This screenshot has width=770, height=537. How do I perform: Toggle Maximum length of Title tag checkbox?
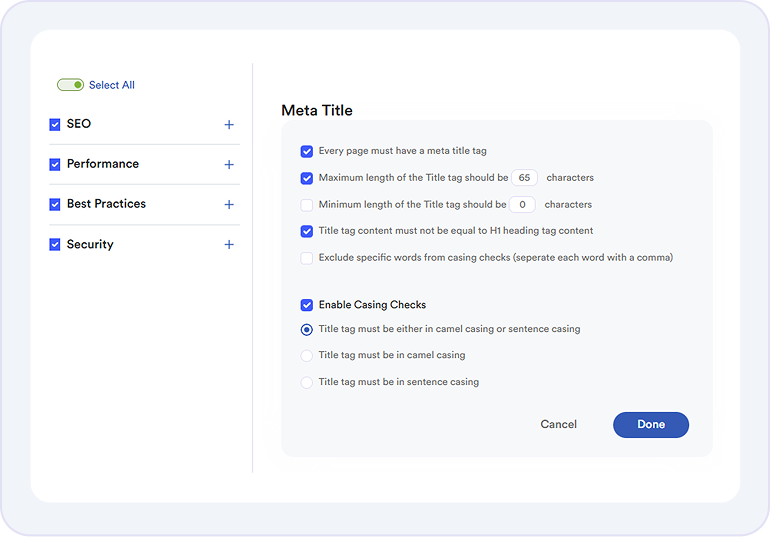tap(307, 178)
